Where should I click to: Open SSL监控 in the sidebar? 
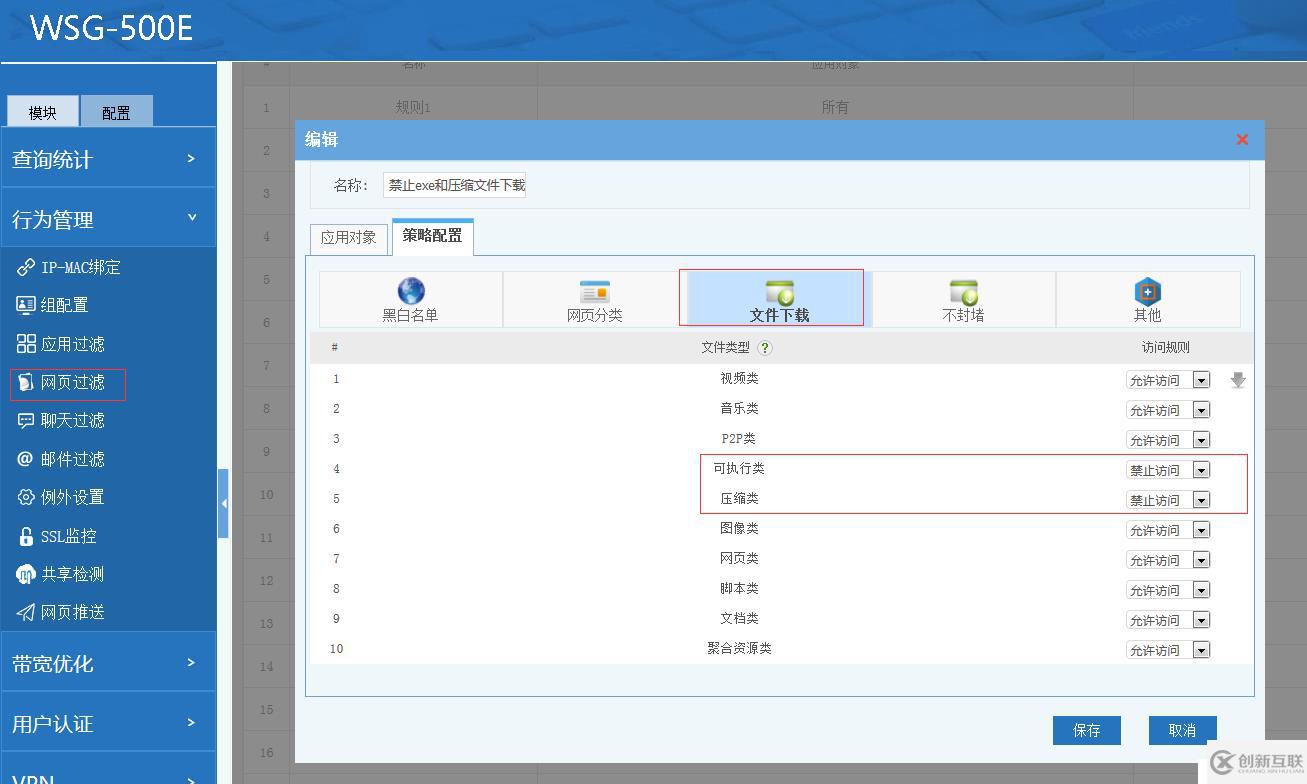(x=68, y=536)
